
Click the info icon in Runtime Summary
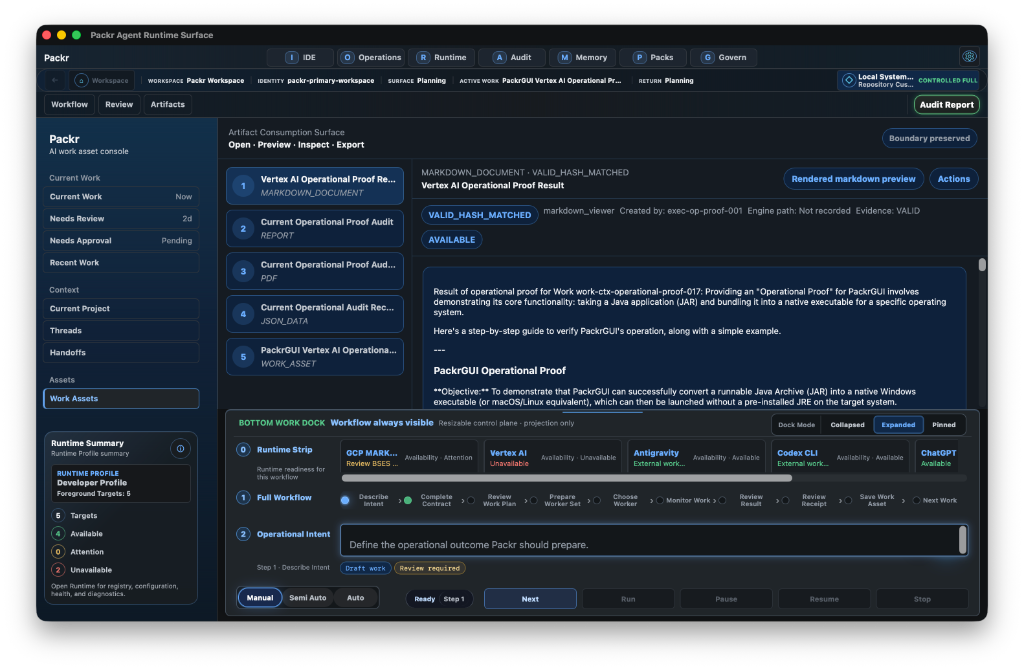(180, 449)
